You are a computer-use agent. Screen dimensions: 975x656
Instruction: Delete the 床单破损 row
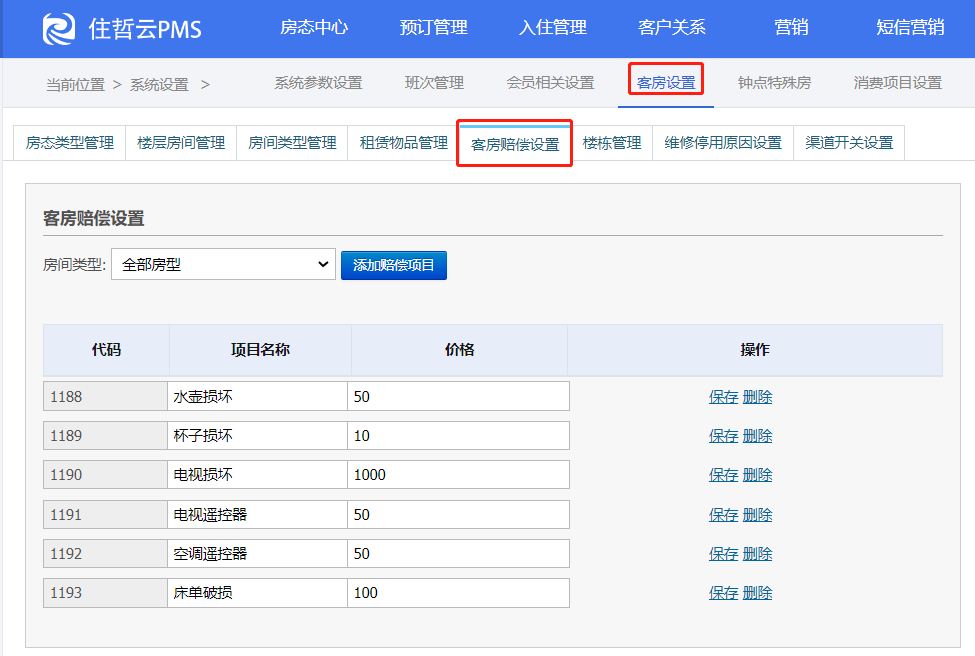click(x=757, y=593)
